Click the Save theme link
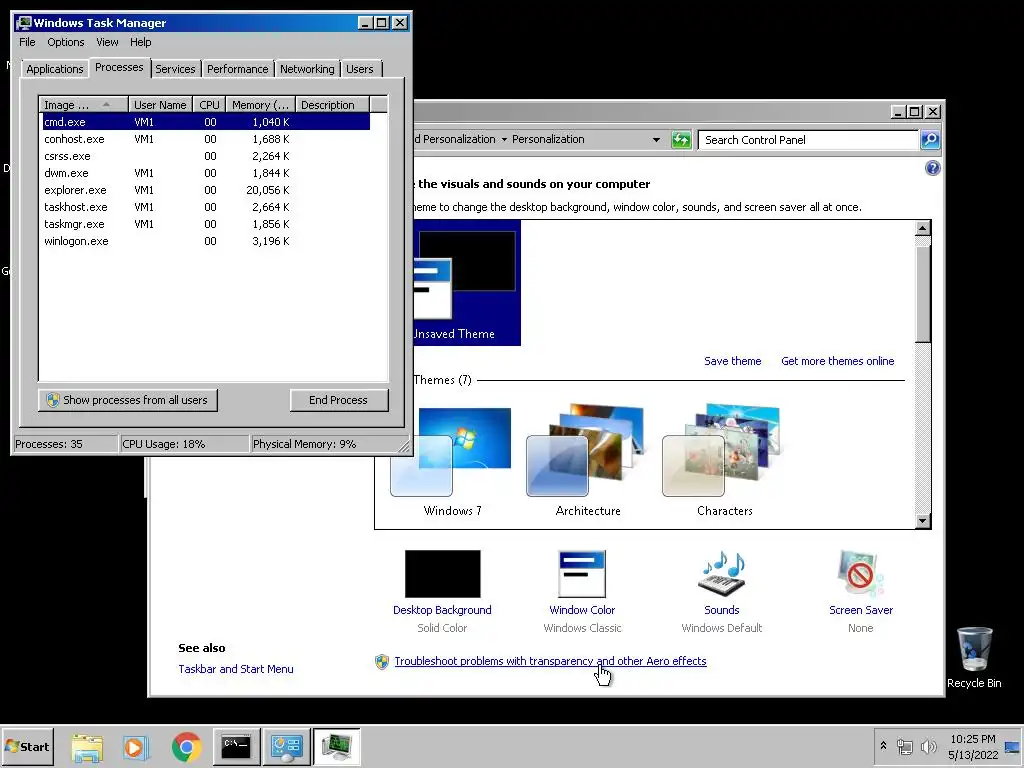The width and height of the screenshot is (1024, 768). (733, 361)
